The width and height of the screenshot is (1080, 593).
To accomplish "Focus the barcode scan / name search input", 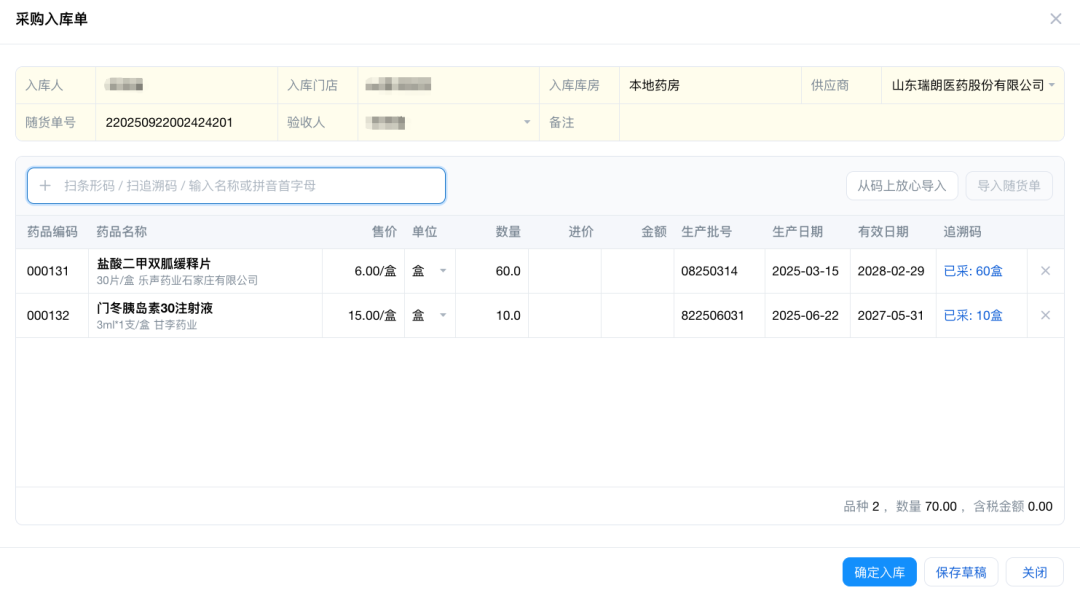I will (x=236, y=186).
